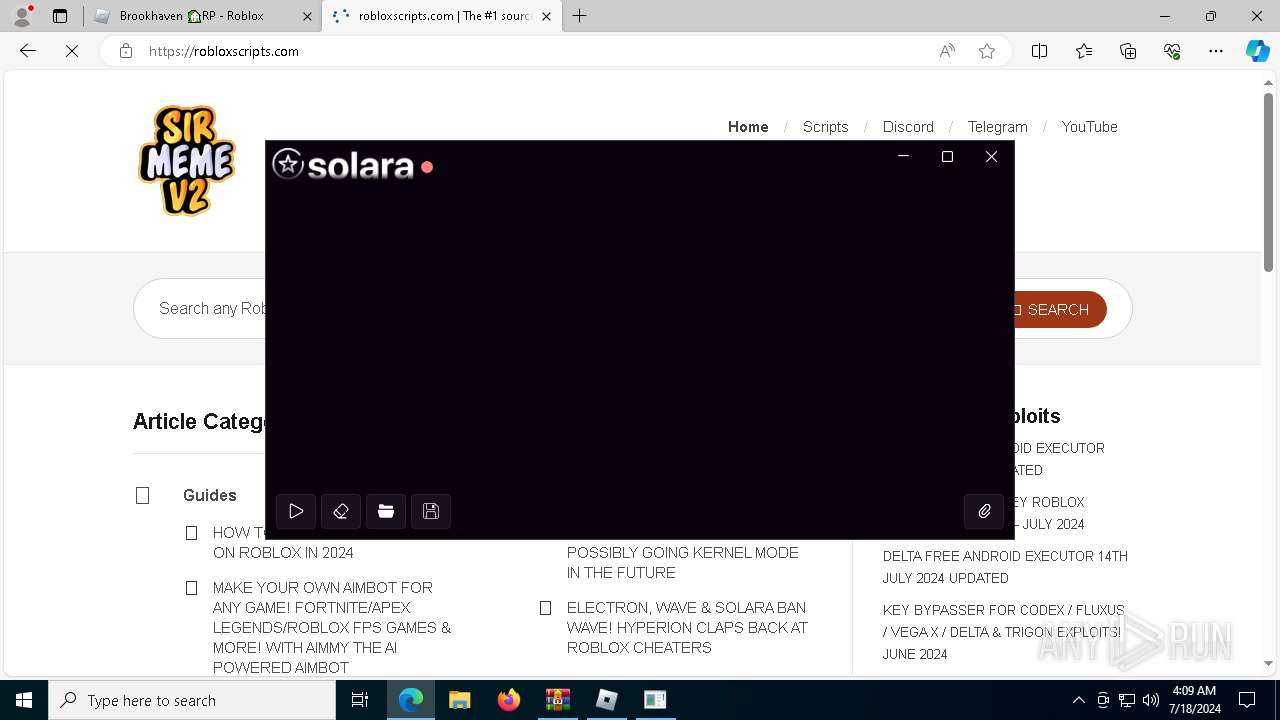The width and height of the screenshot is (1280, 720).
Task: Open the Favorites list in Edge
Action: (x=1084, y=51)
